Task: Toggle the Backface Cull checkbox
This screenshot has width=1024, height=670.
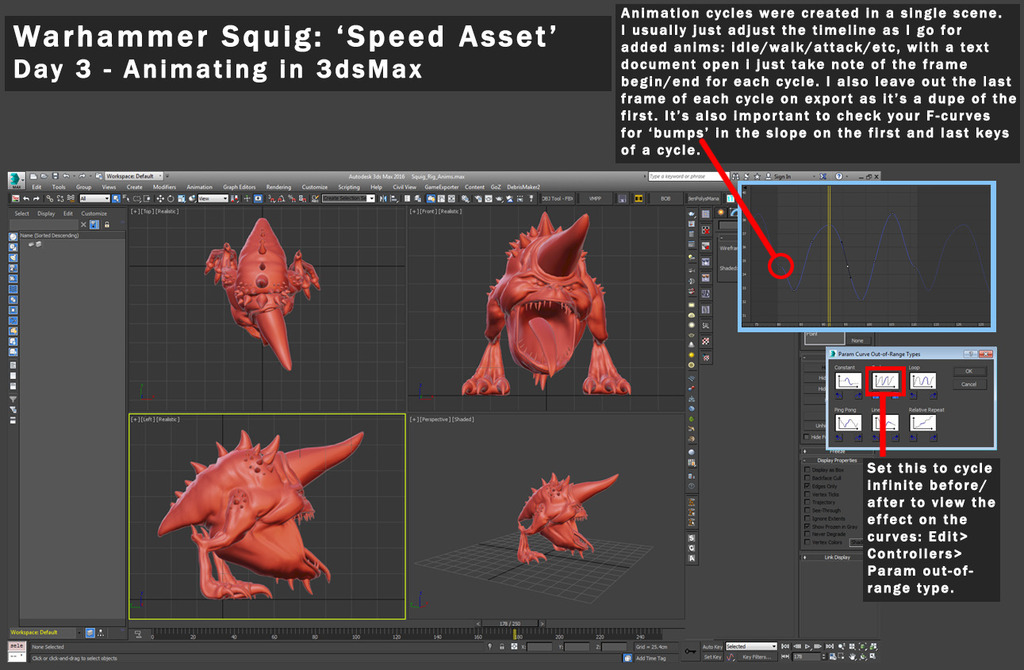Action: (807, 478)
